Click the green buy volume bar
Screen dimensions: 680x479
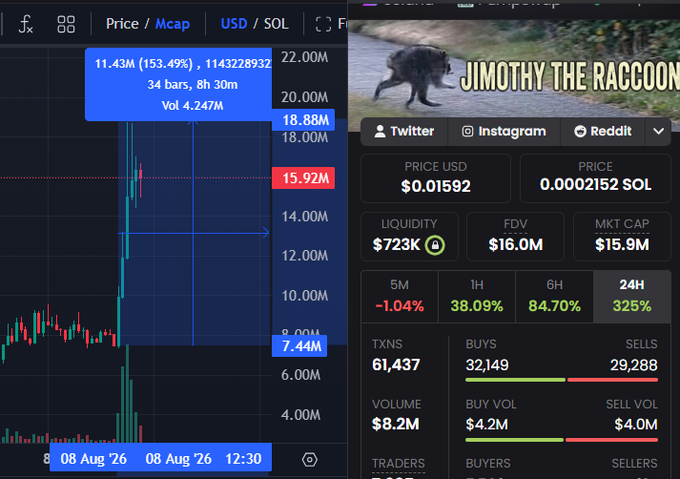point(514,440)
